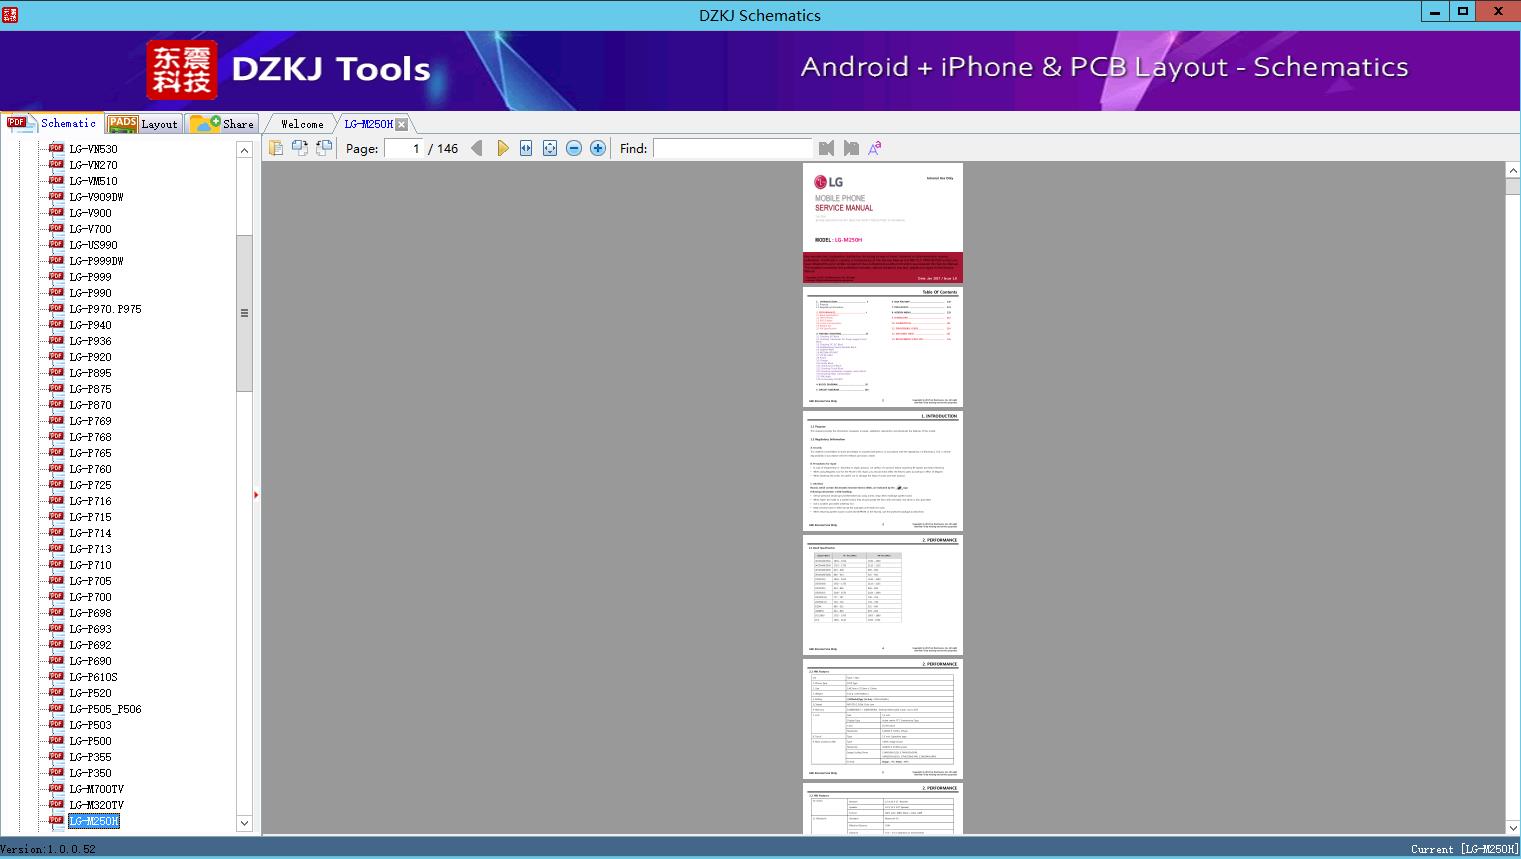The height and width of the screenshot is (859, 1521).
Task: Collapse the left panel using red arrow
Action: [256, 495]
